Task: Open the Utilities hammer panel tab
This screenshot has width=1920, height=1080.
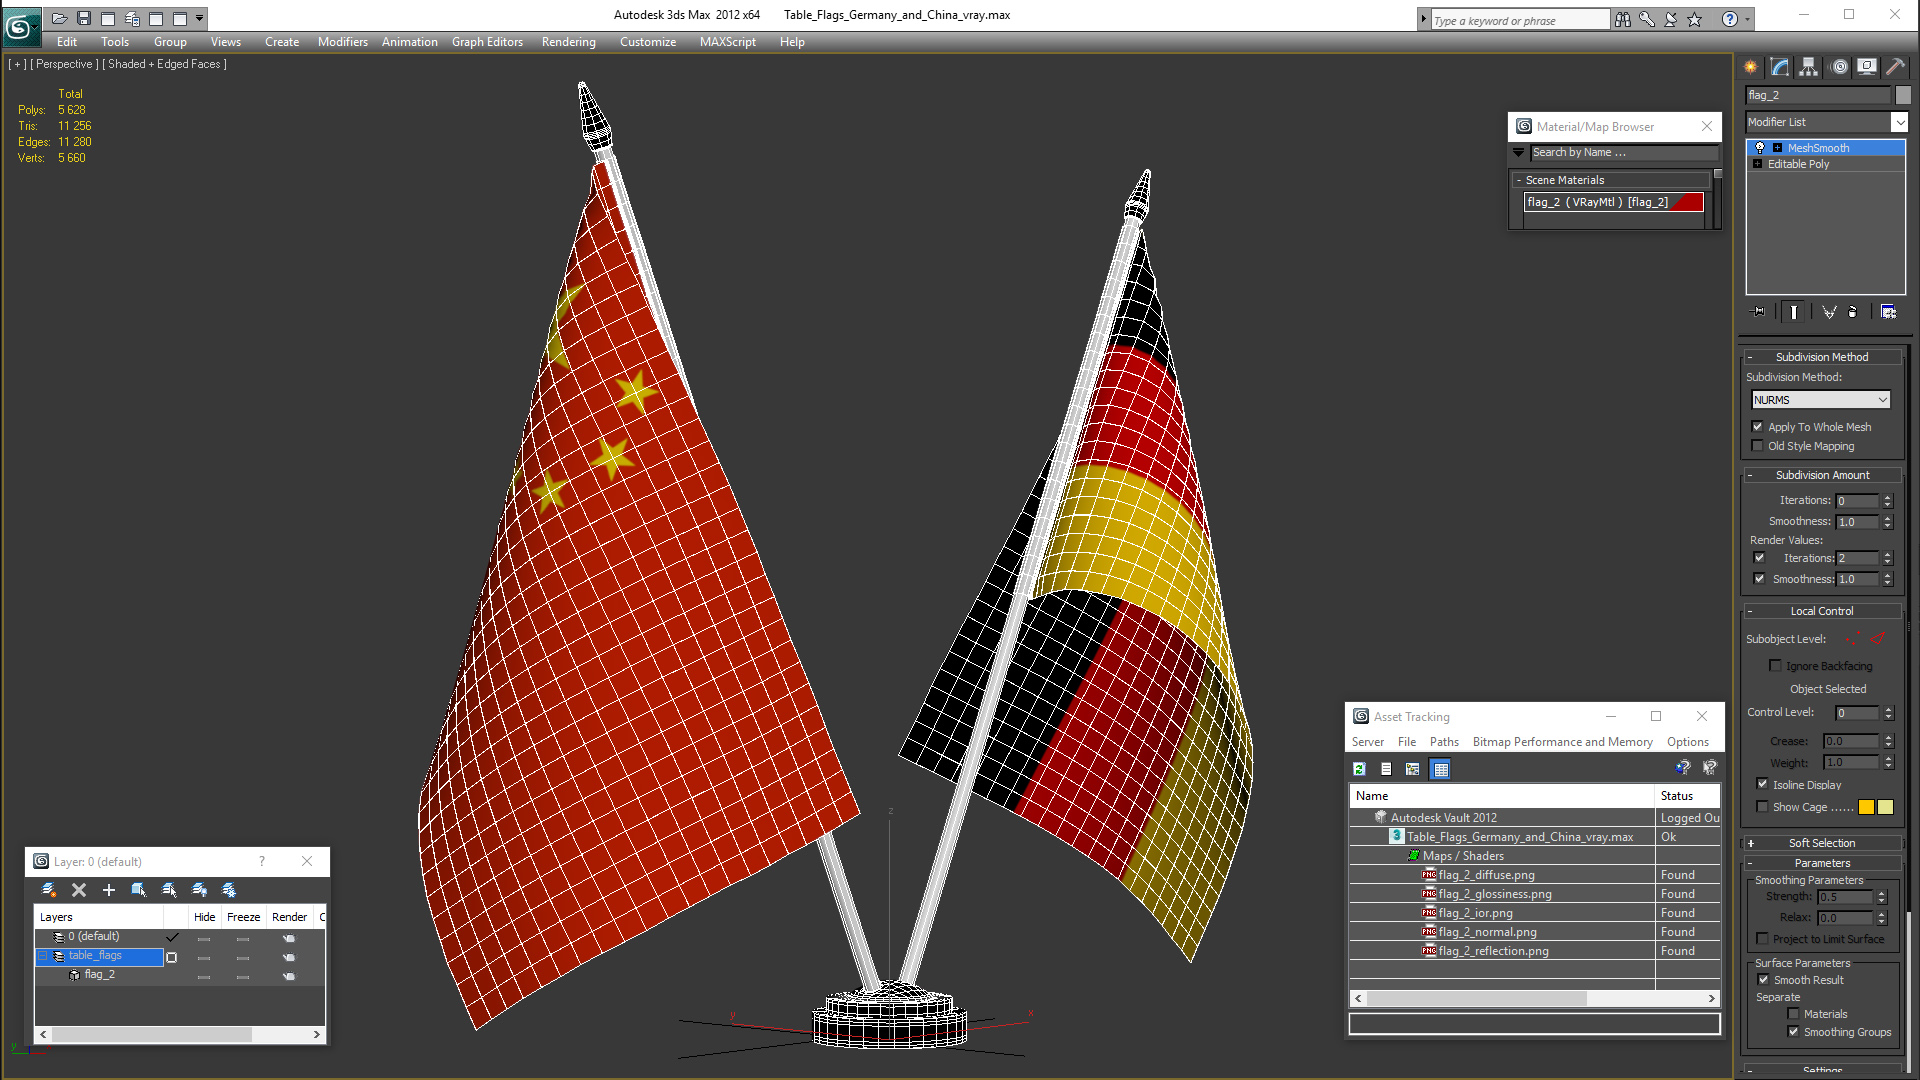Action: pyautogui.click(x=1895, y=67)
